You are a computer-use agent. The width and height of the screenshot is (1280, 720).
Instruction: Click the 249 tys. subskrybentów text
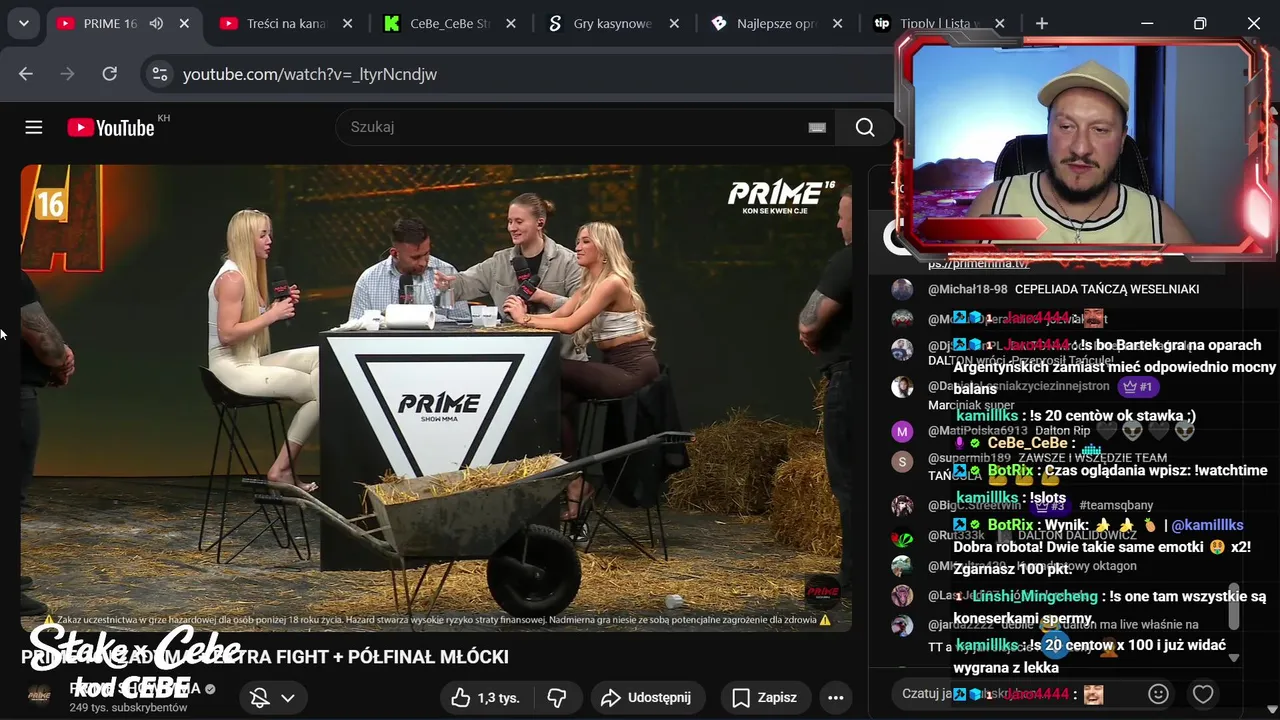coord(128,707)
